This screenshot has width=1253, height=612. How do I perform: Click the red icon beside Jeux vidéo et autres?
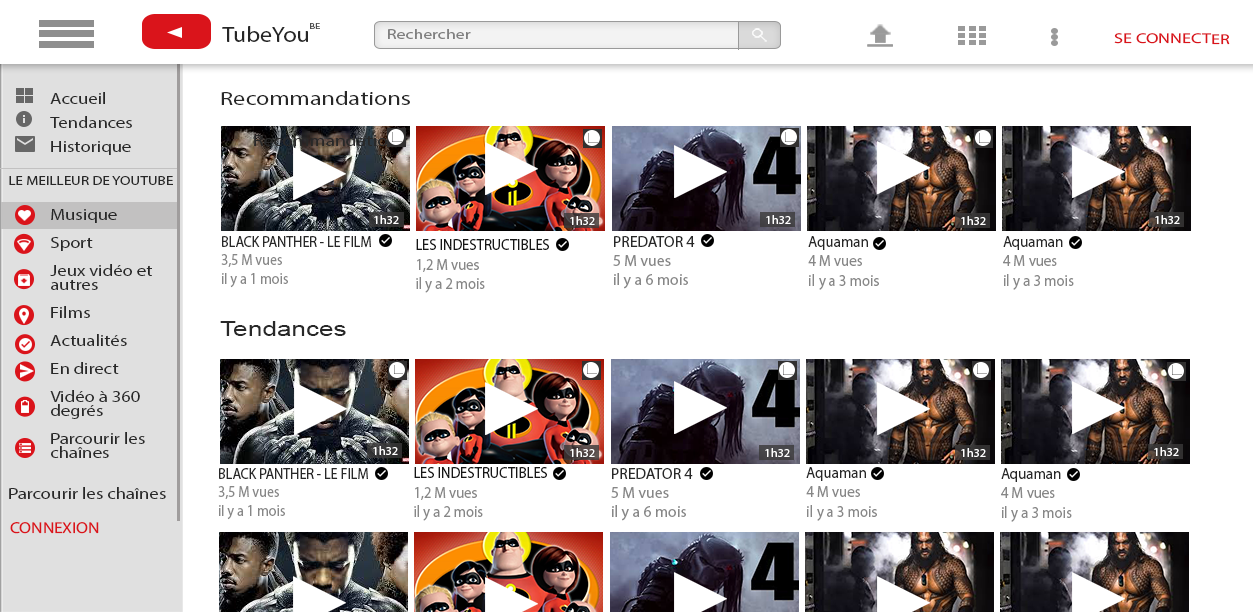(x=25, y=279)
